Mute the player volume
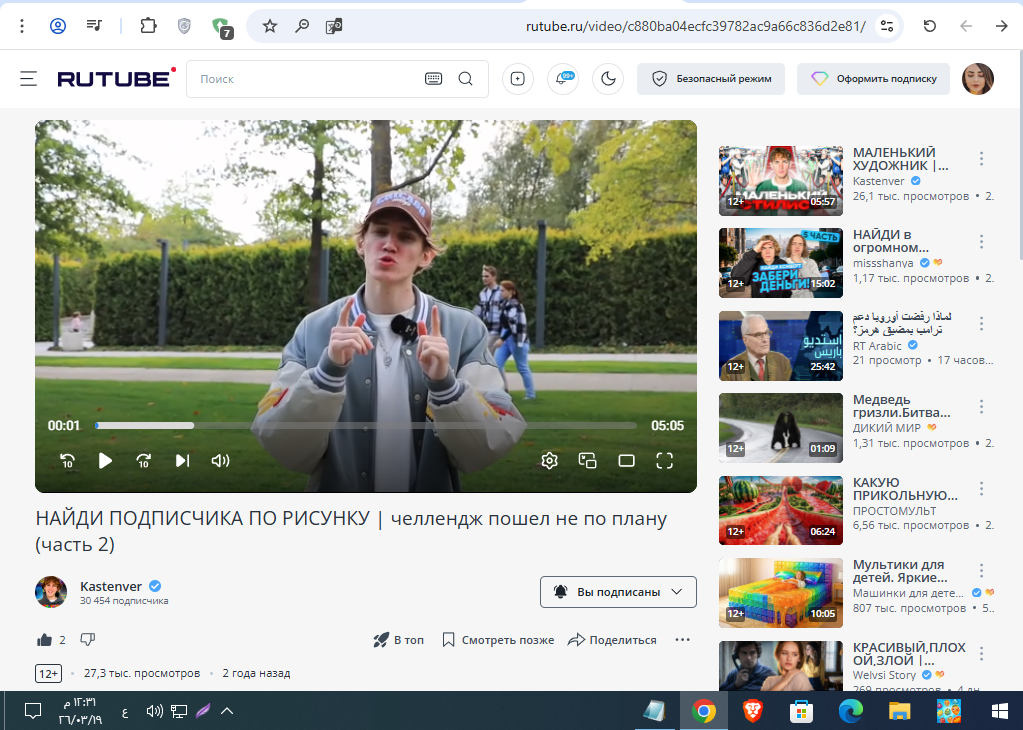1023x730 pixels. point(221,461)
